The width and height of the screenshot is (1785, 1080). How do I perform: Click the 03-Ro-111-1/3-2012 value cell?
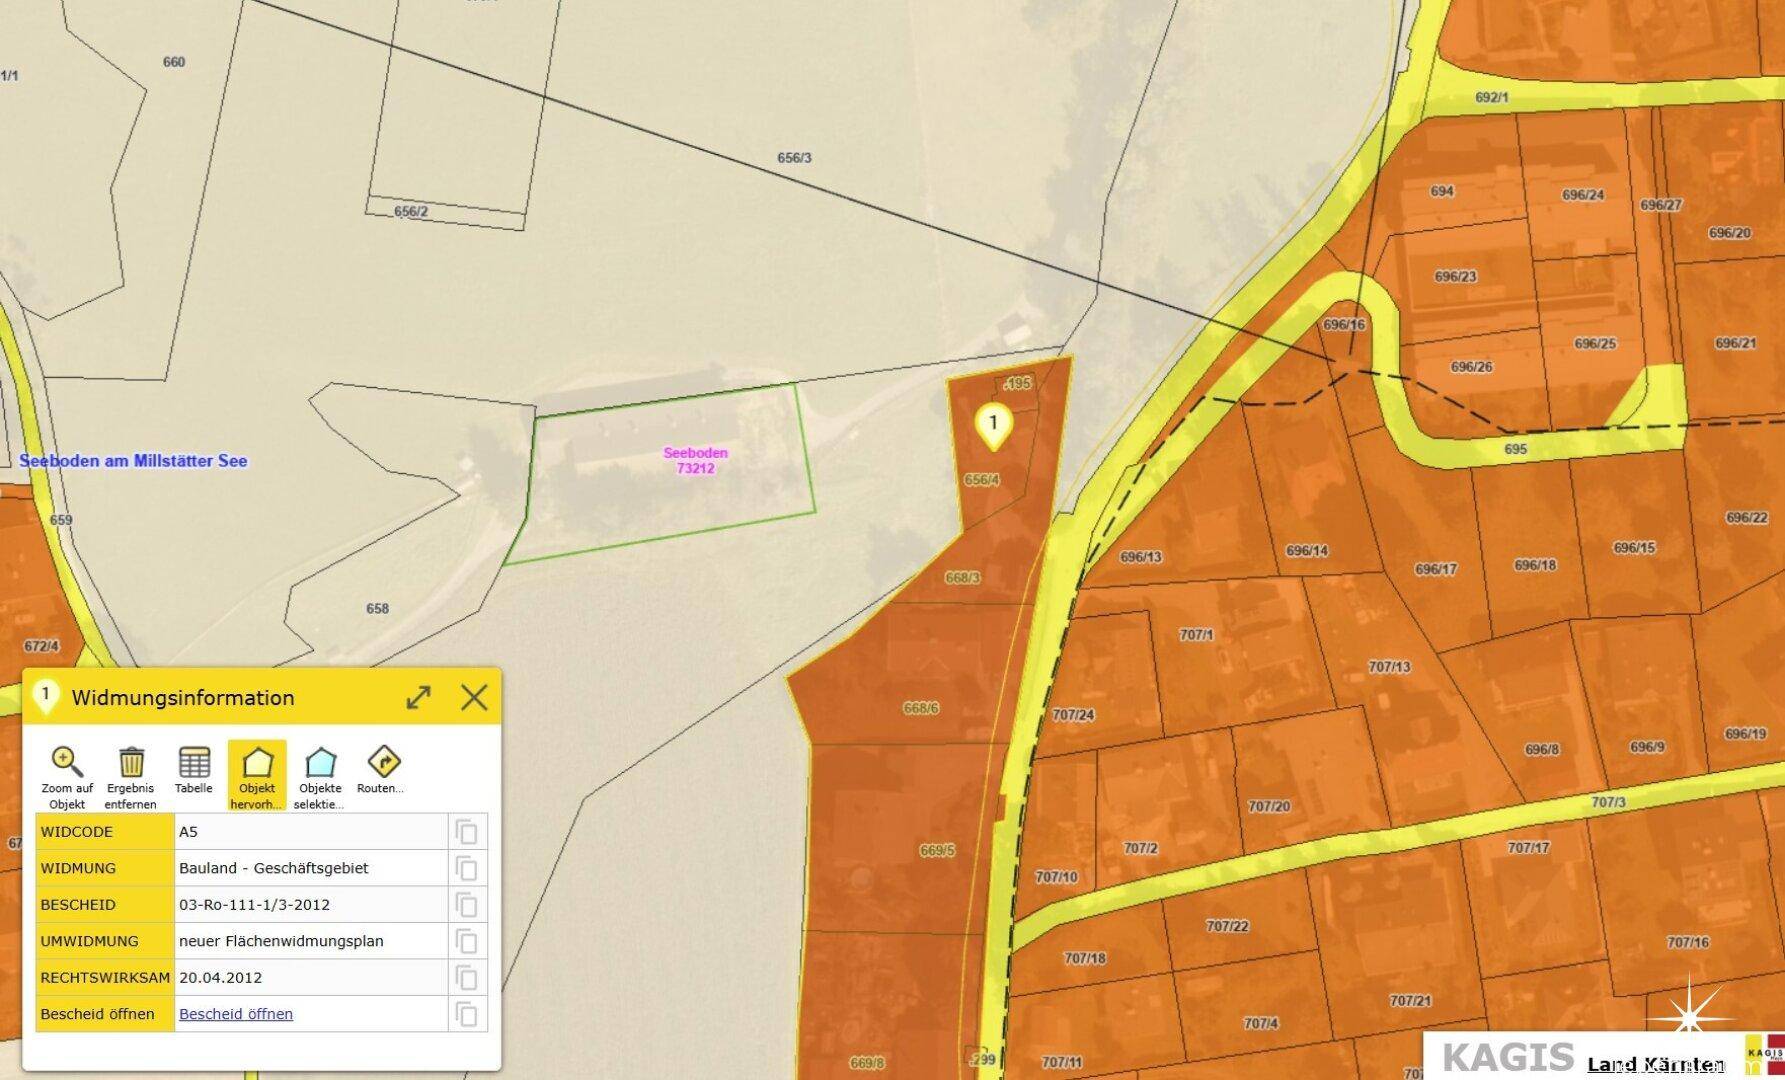[310, 905]
